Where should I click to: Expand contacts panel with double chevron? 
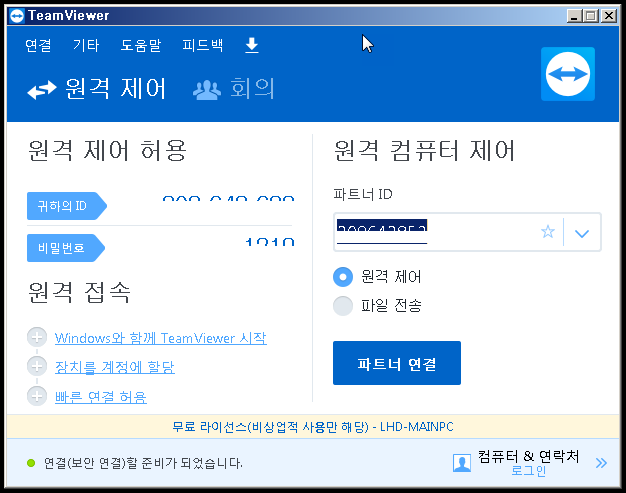(601, 463)
